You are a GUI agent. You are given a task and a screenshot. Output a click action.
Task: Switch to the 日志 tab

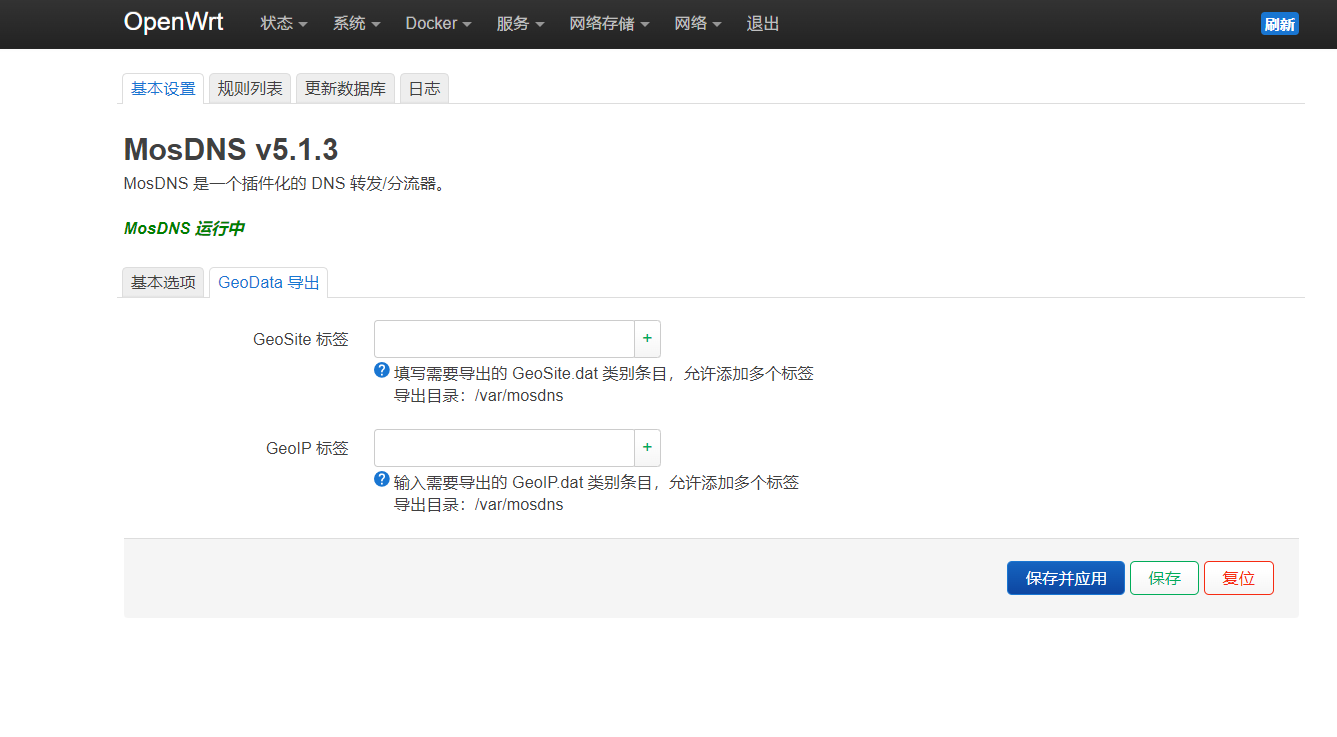click(x=424, y=88)
